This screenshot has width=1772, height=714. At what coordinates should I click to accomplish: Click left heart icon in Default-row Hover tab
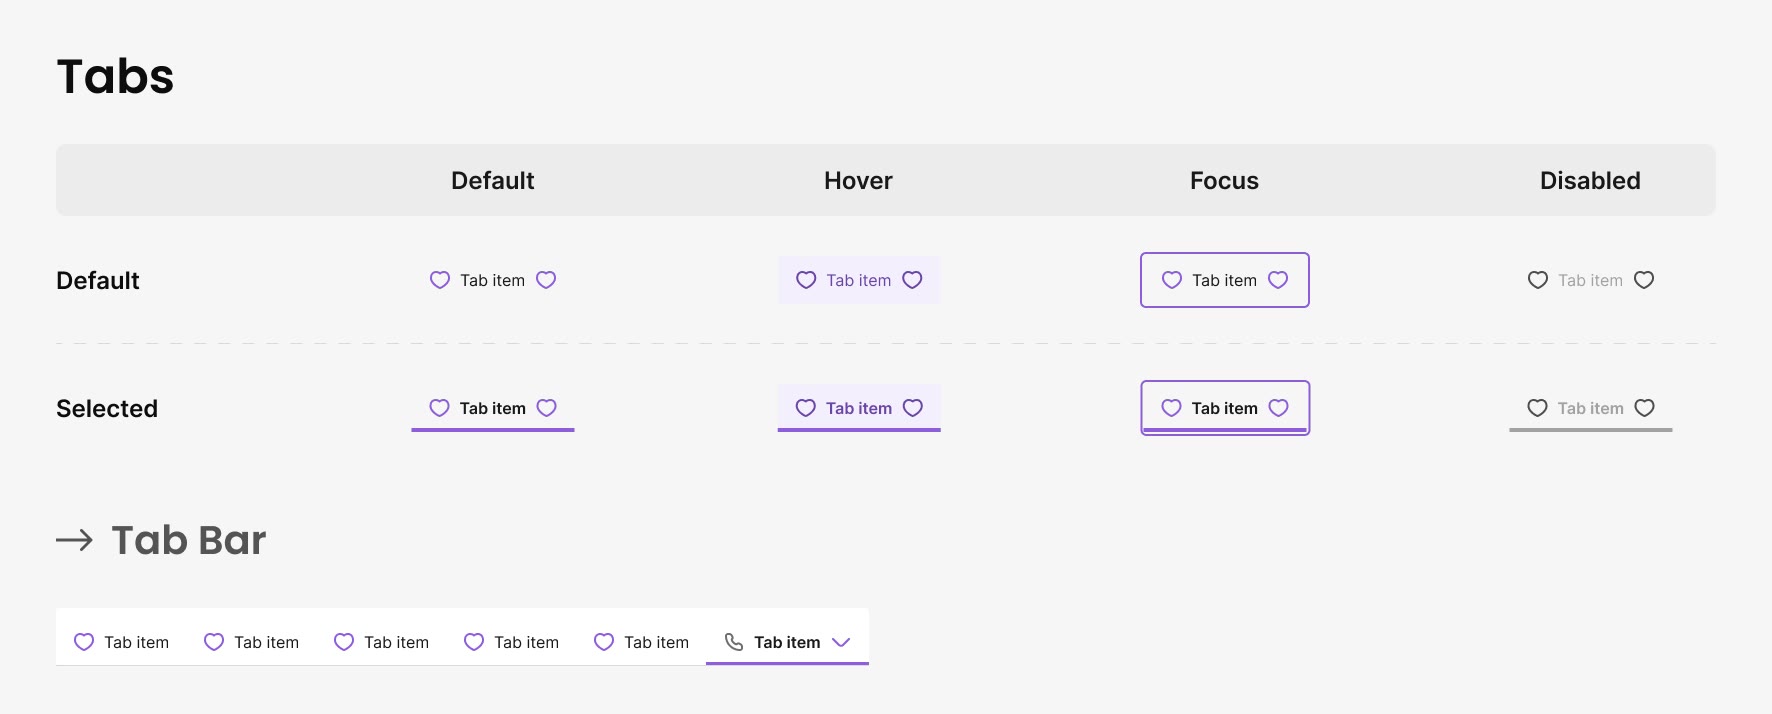pyautogui.click(x=806, y=280)
